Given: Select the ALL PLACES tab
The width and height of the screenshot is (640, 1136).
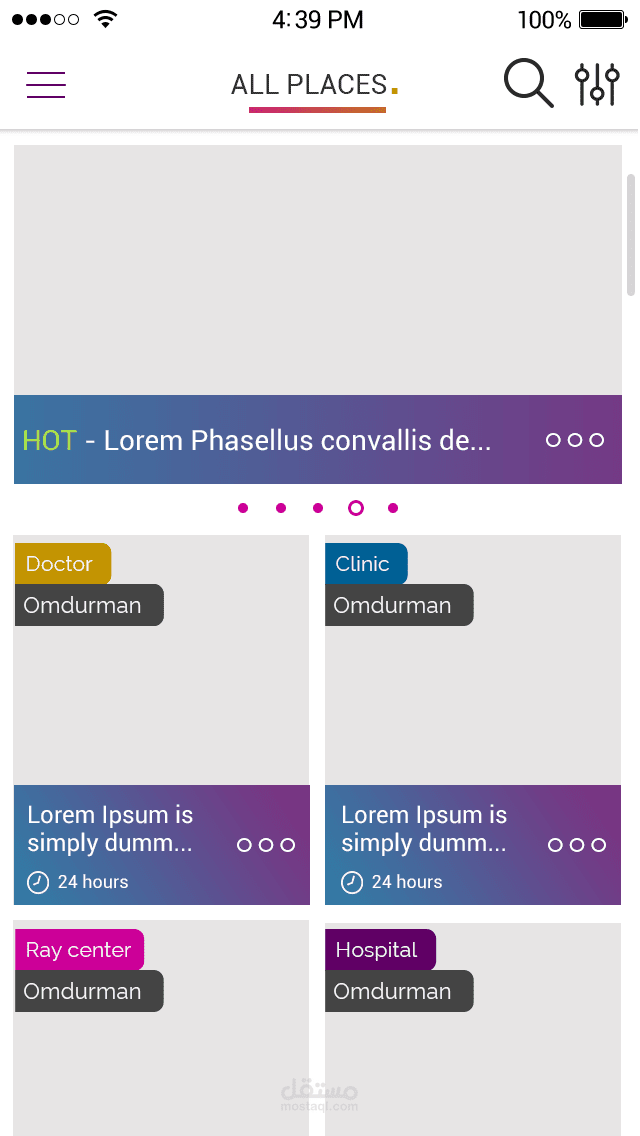Looking at the screenshot, I should (309, 86).
